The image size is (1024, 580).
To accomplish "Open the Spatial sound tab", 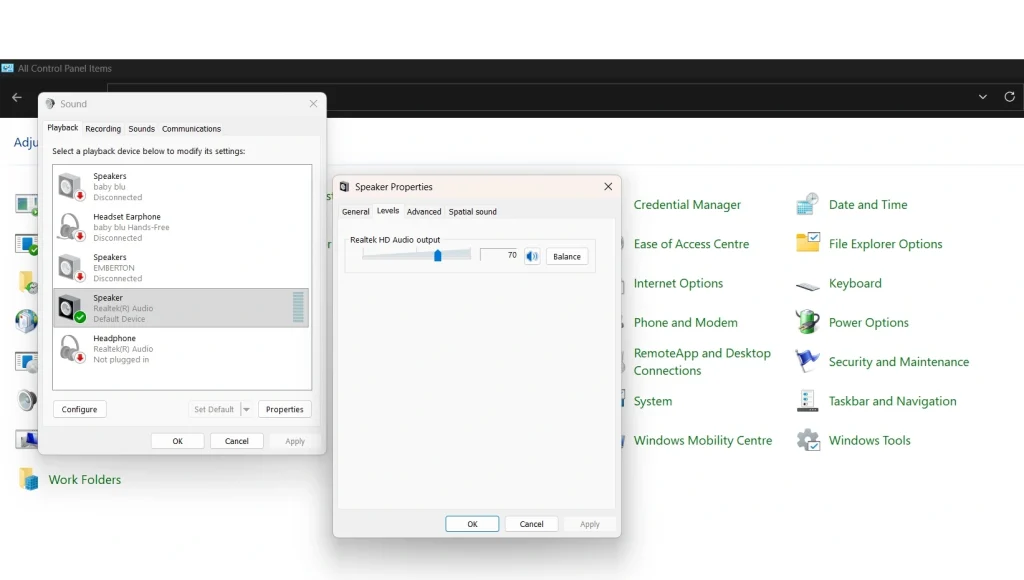I will pos(472,211).
